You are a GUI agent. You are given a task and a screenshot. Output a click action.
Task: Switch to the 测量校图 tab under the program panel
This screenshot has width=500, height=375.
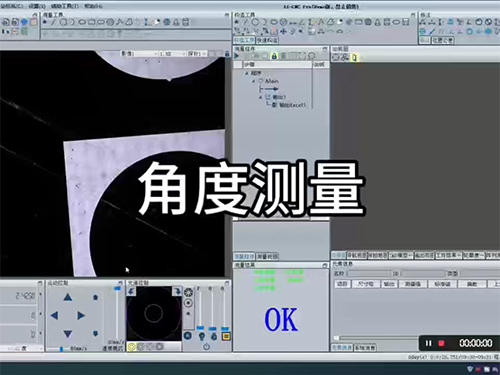click(267, 256)
